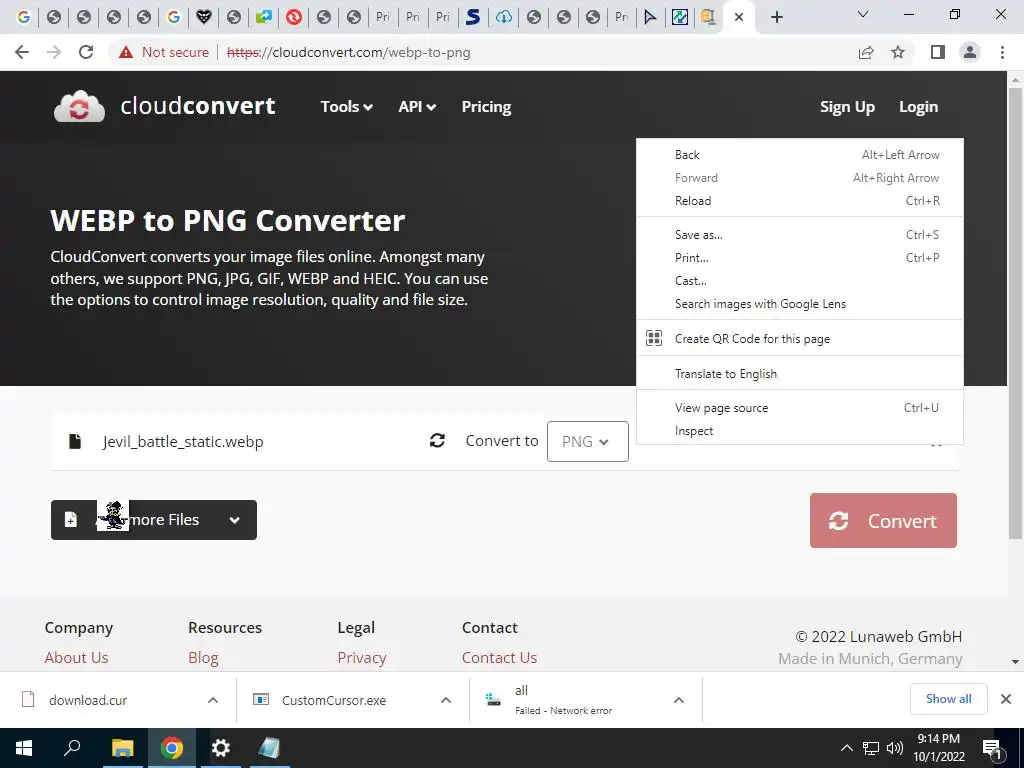Image resolution: width=1024 pixels, height=768 pixels.
Task: Open the browser side panel icon
Action: tap(938, 52)
